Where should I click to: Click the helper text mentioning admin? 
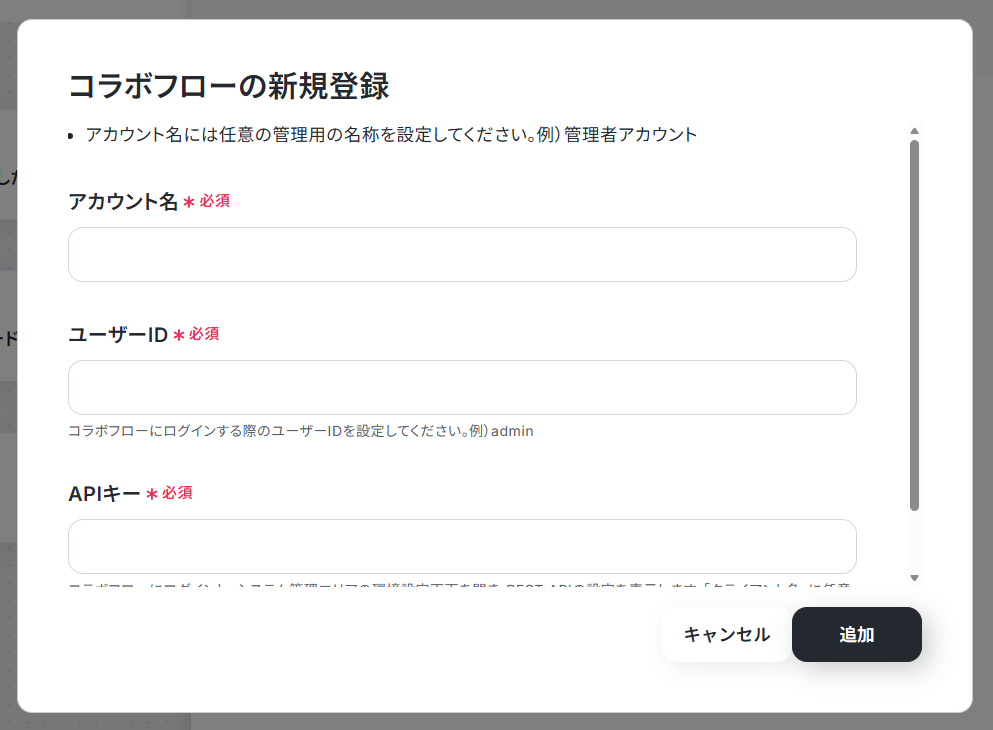point(301,431)
